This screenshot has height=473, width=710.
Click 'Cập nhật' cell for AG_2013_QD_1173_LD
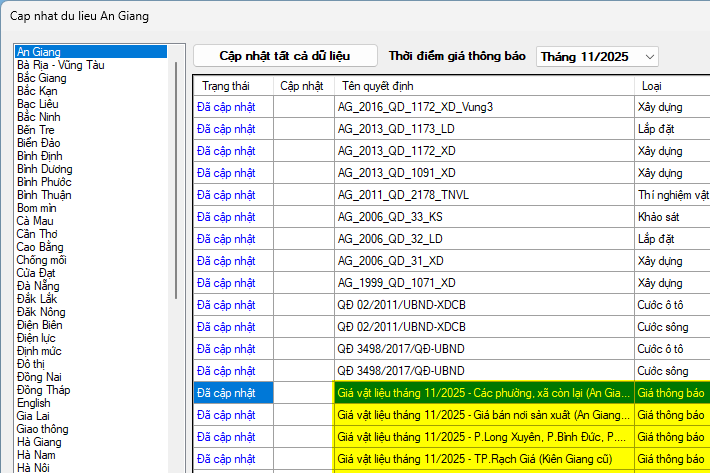(x=304, y=129)
